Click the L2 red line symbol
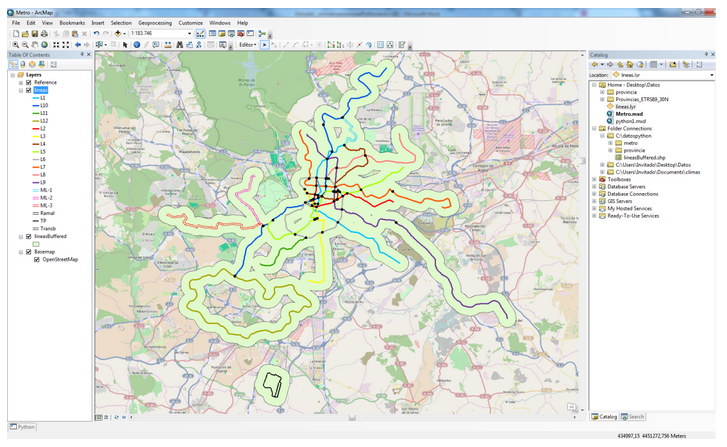The image size is (727, 447). pos(35,129)
